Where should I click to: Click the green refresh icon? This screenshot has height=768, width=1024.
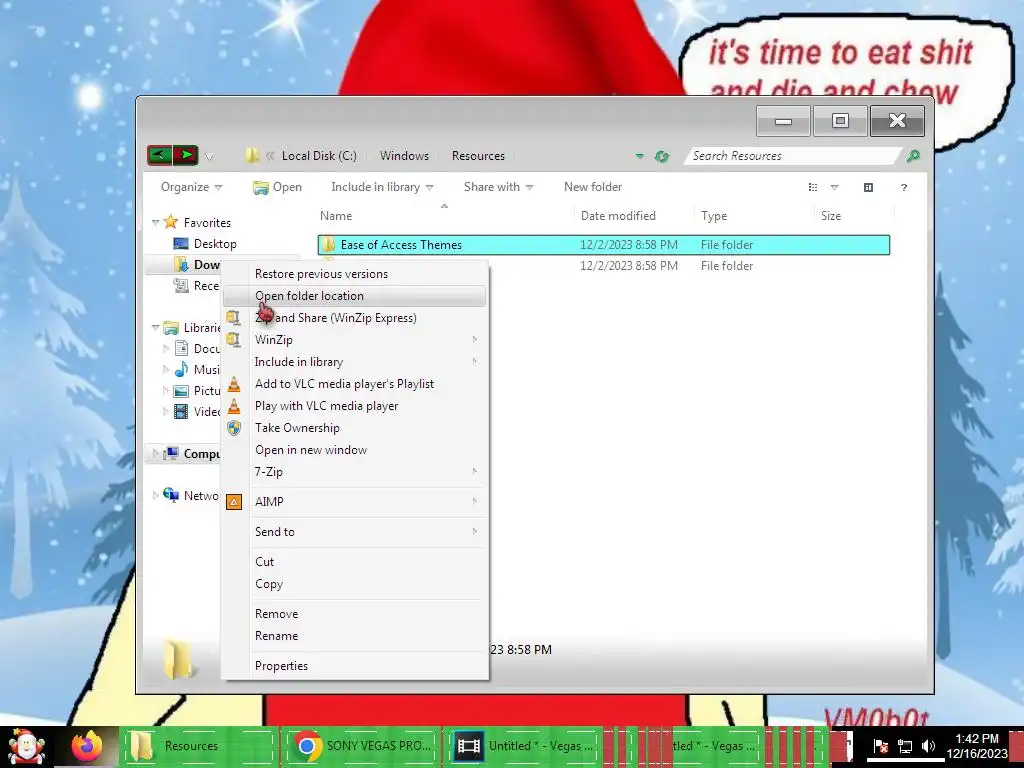click(x=662, y=156)
